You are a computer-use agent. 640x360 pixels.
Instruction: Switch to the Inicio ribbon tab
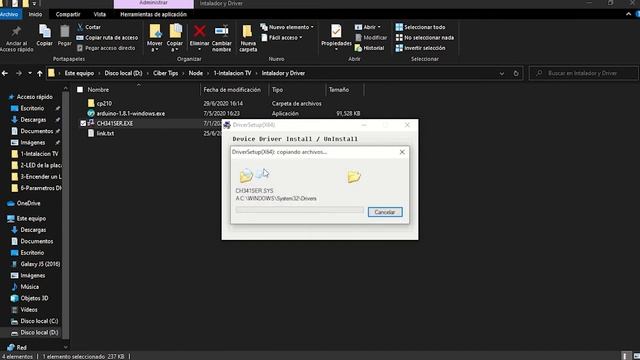pyautogui.click(x=35, y=14)
